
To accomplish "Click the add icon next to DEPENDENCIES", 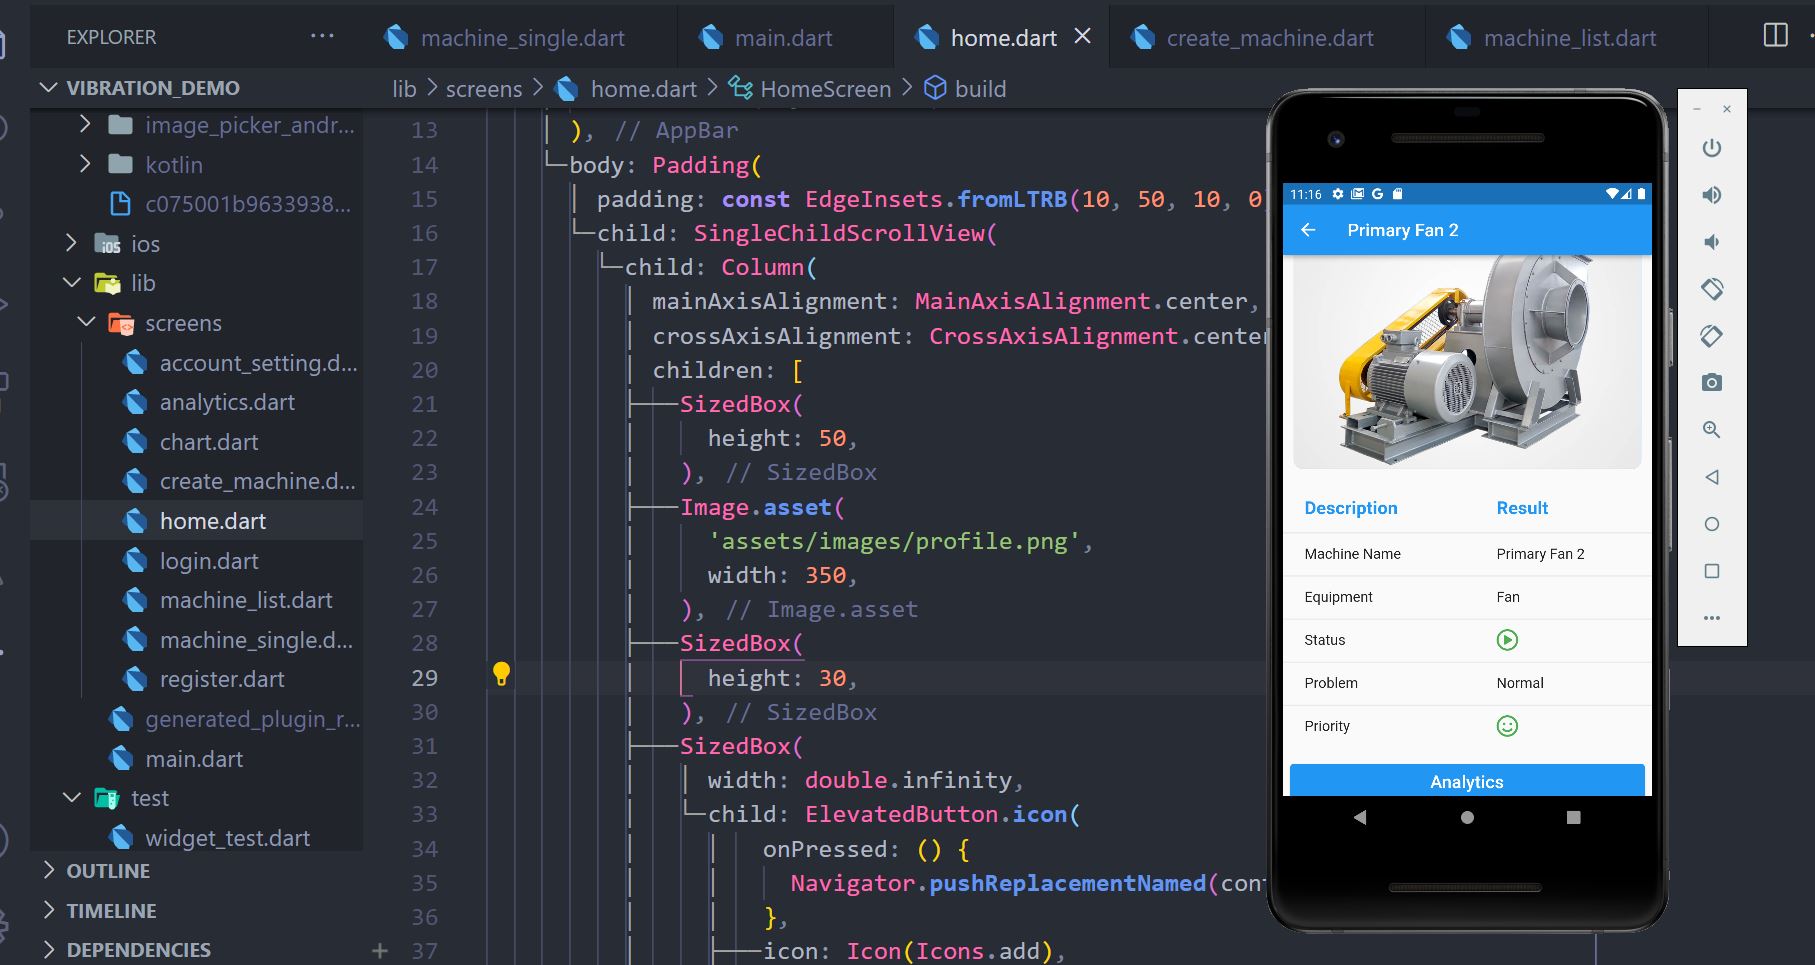I will [x=379, y=951].
